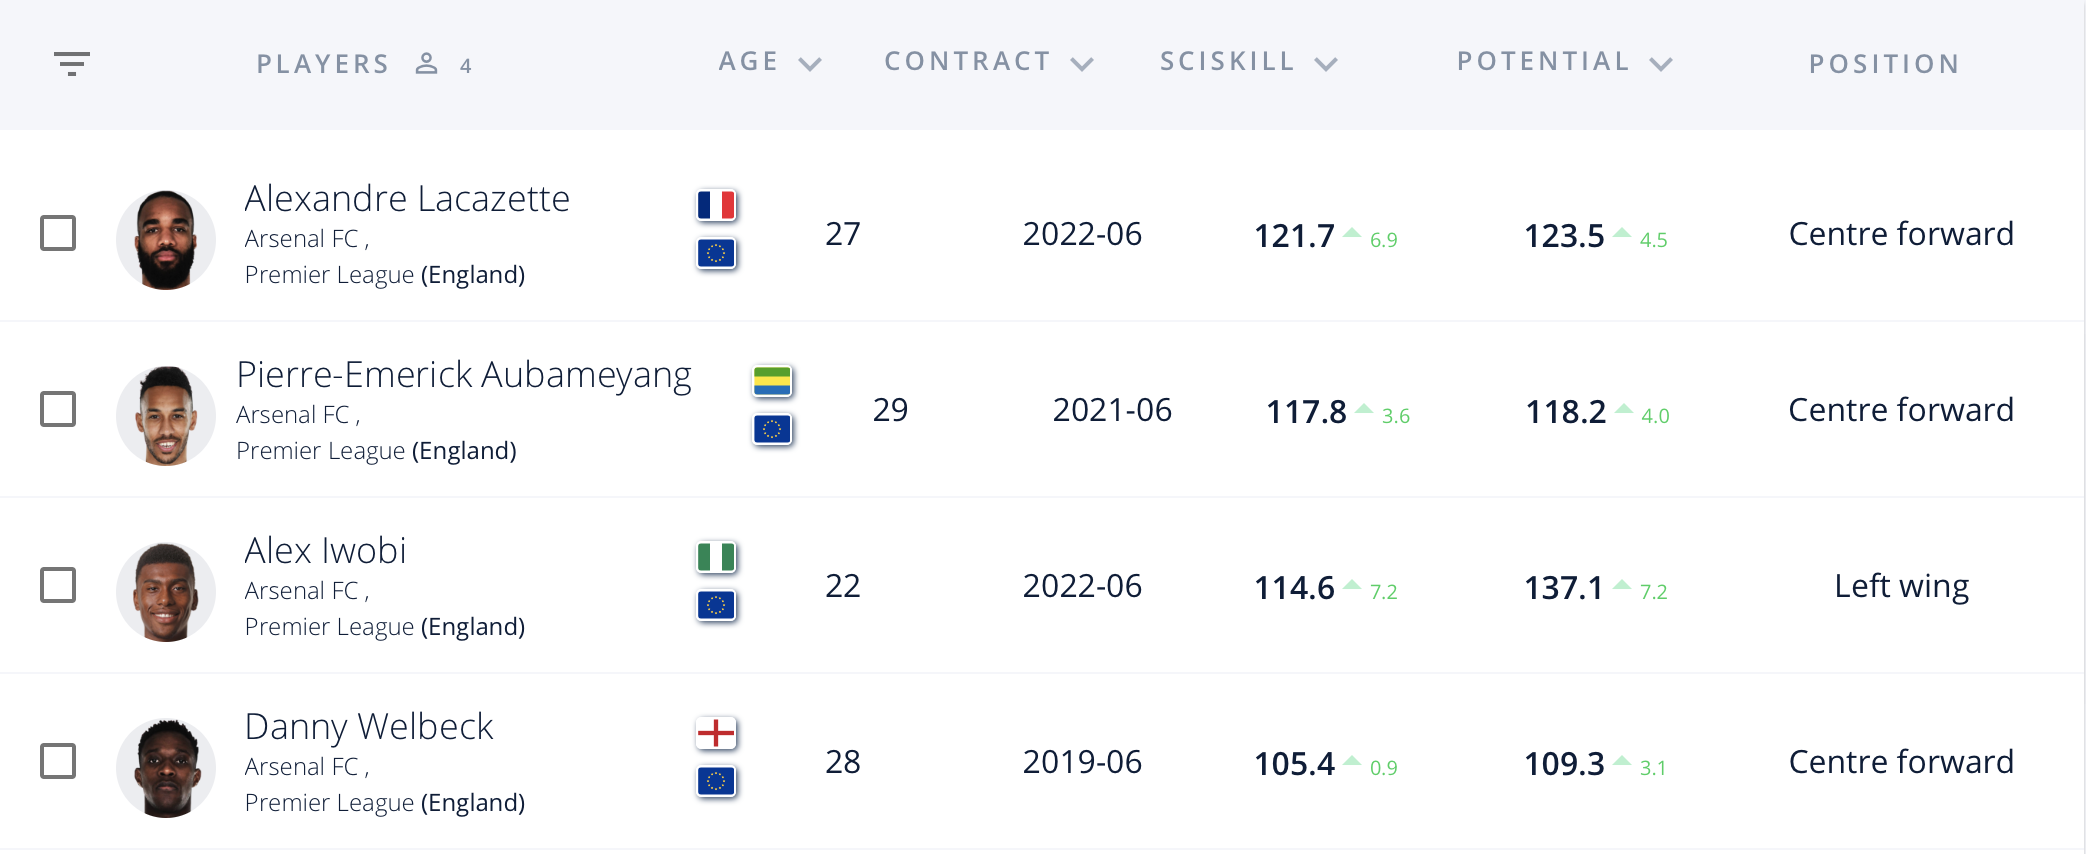Open the filter menu icon
The height and width of the screenshot is (854, 2086).
pos(72,64)
